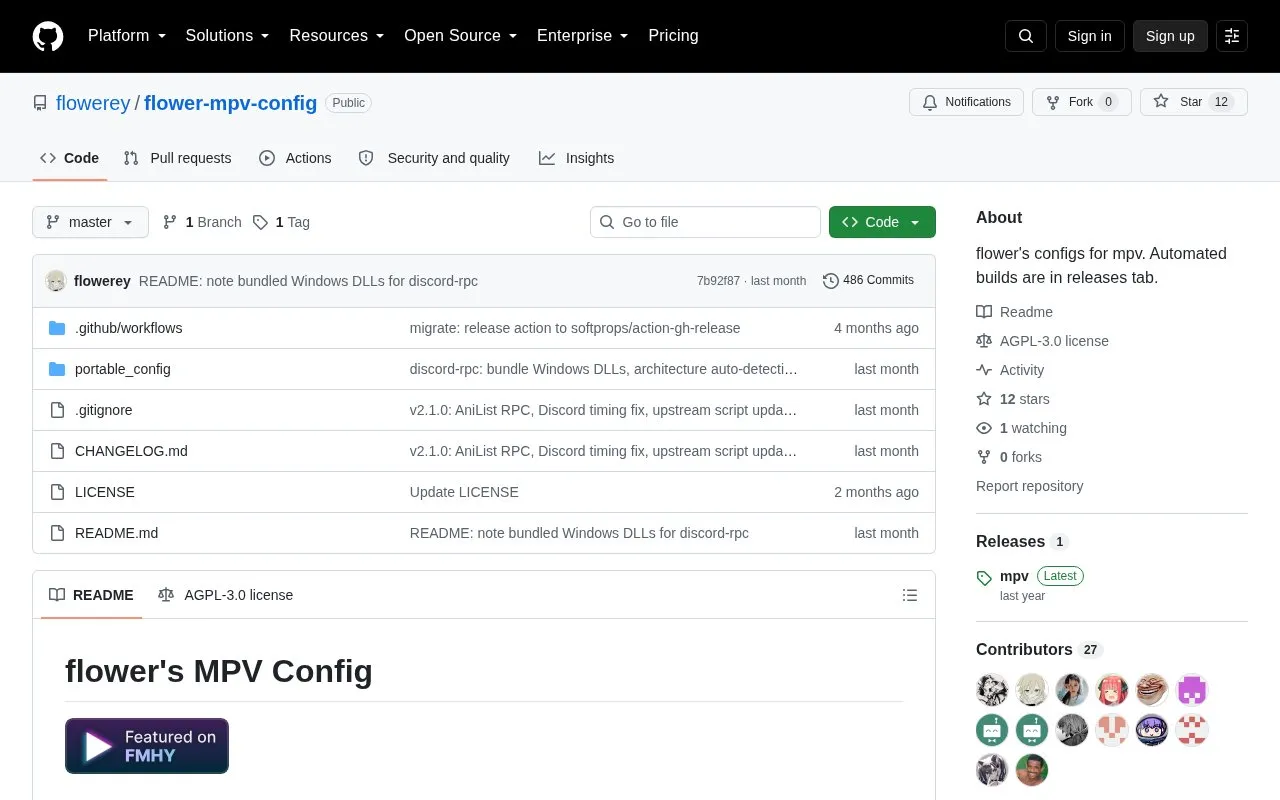Open the Activity link in About
Image resolution: width=1280 pixels, height=800 pixels.
coord(1010,370)
